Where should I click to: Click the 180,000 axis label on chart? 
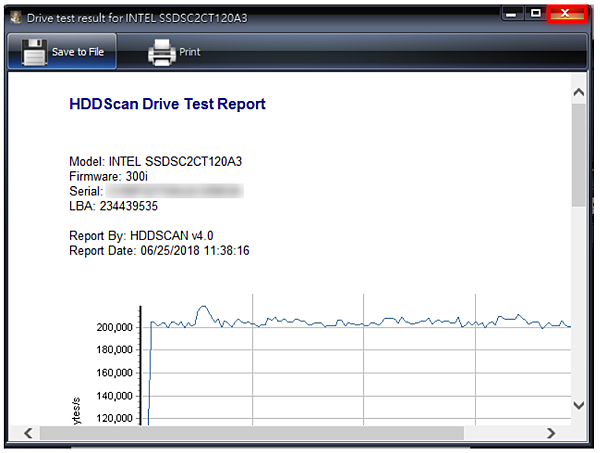pyautogui.click(x=114, y=350)
